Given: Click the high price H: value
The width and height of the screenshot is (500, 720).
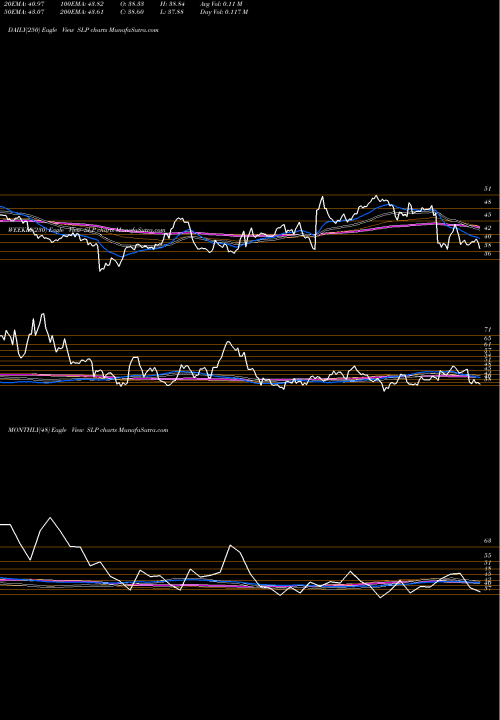Looking at the screenshot, I should [173, 4].
